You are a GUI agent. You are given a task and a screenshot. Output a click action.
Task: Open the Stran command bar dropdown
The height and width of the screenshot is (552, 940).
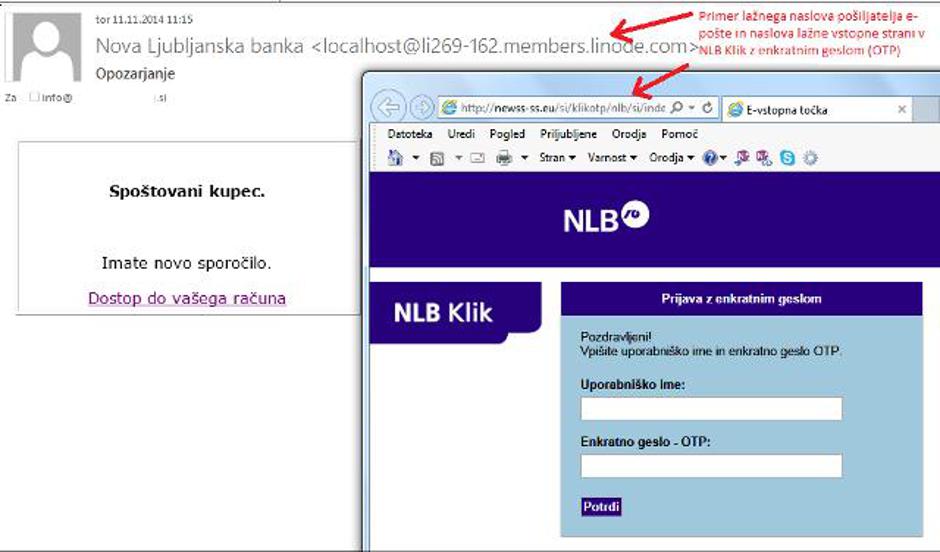click(x=558, y=158)
